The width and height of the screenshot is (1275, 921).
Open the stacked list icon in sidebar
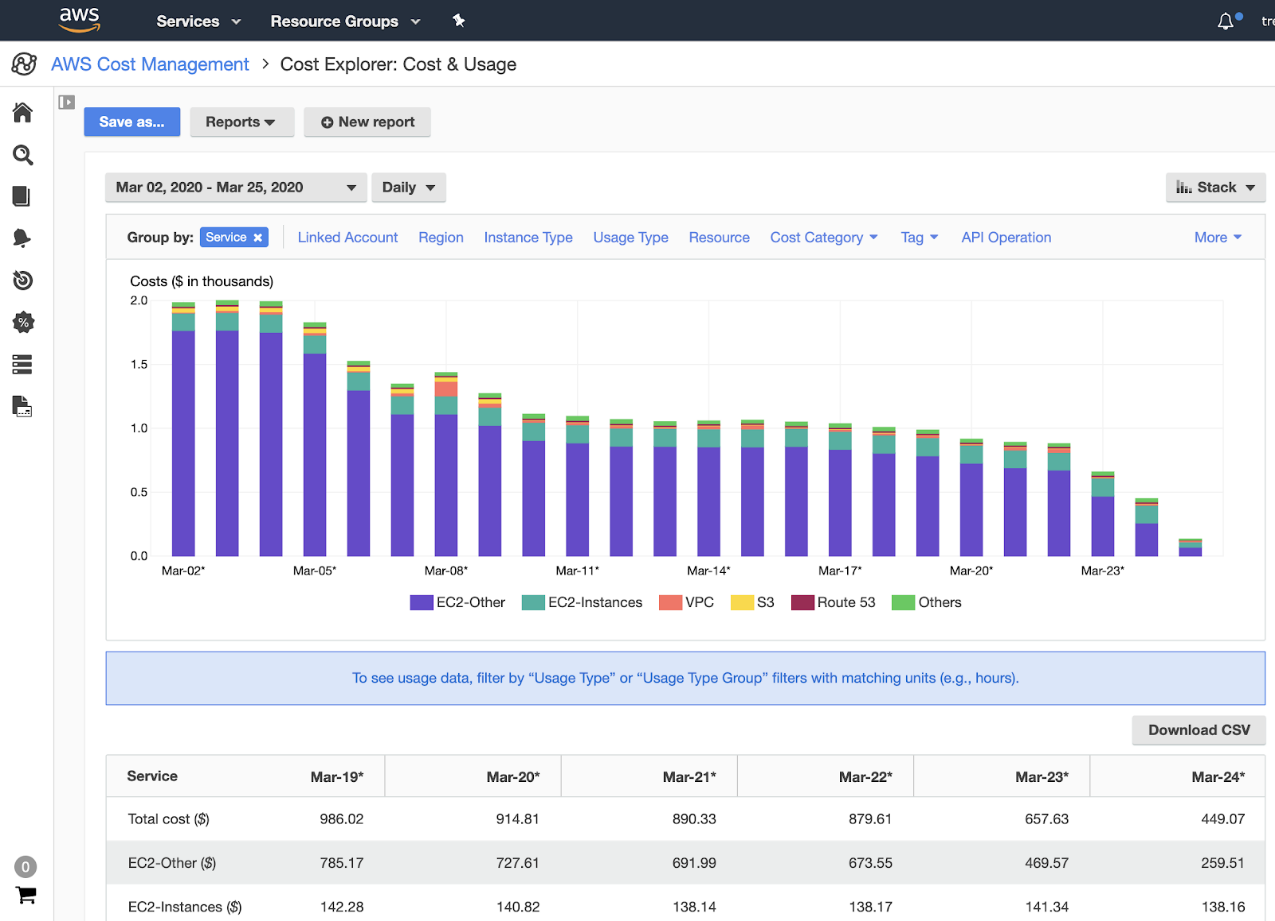[23, 364]
